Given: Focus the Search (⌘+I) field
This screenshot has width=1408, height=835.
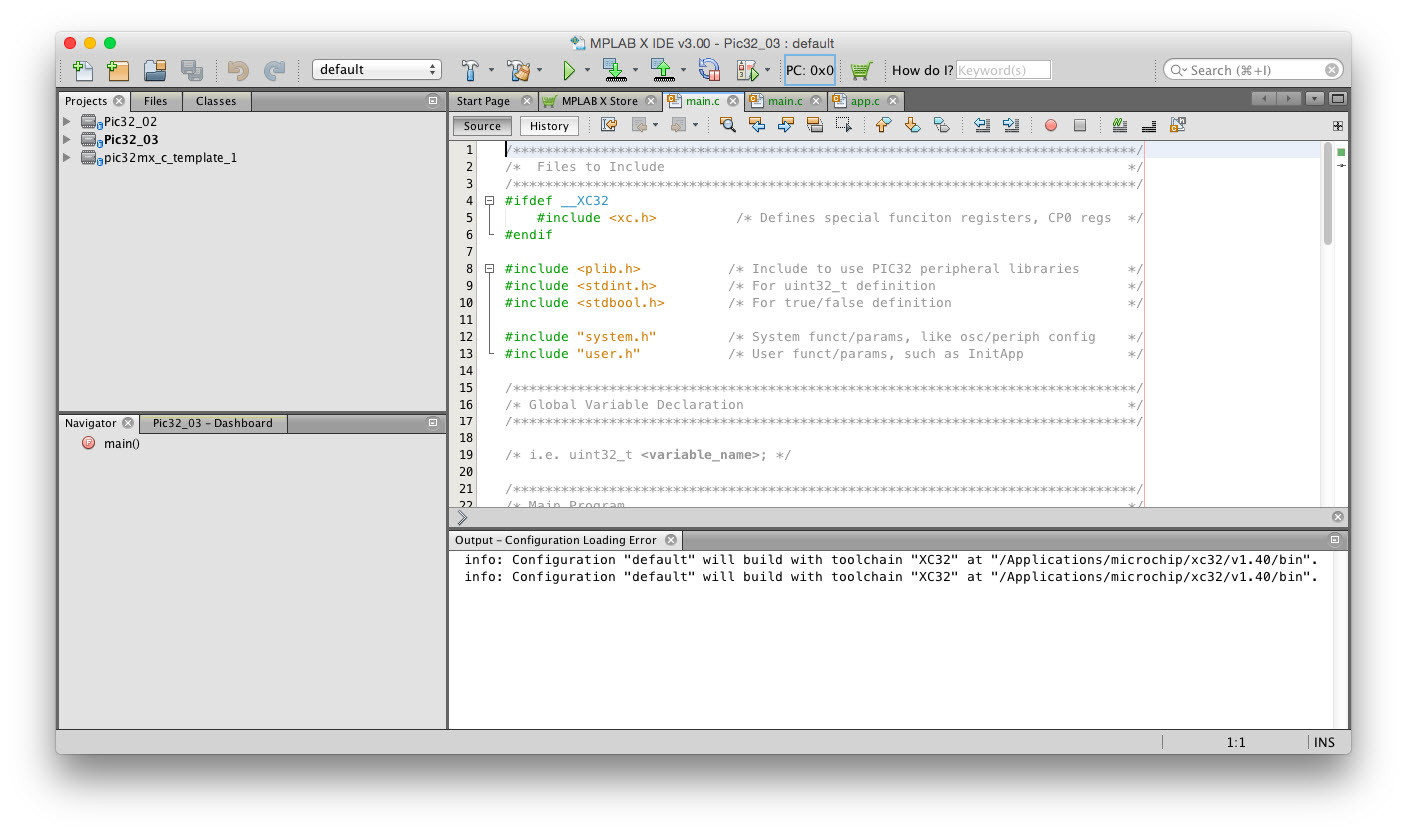Looking at the screenshot, I should pyautogui.click(x=1252, y=70).
